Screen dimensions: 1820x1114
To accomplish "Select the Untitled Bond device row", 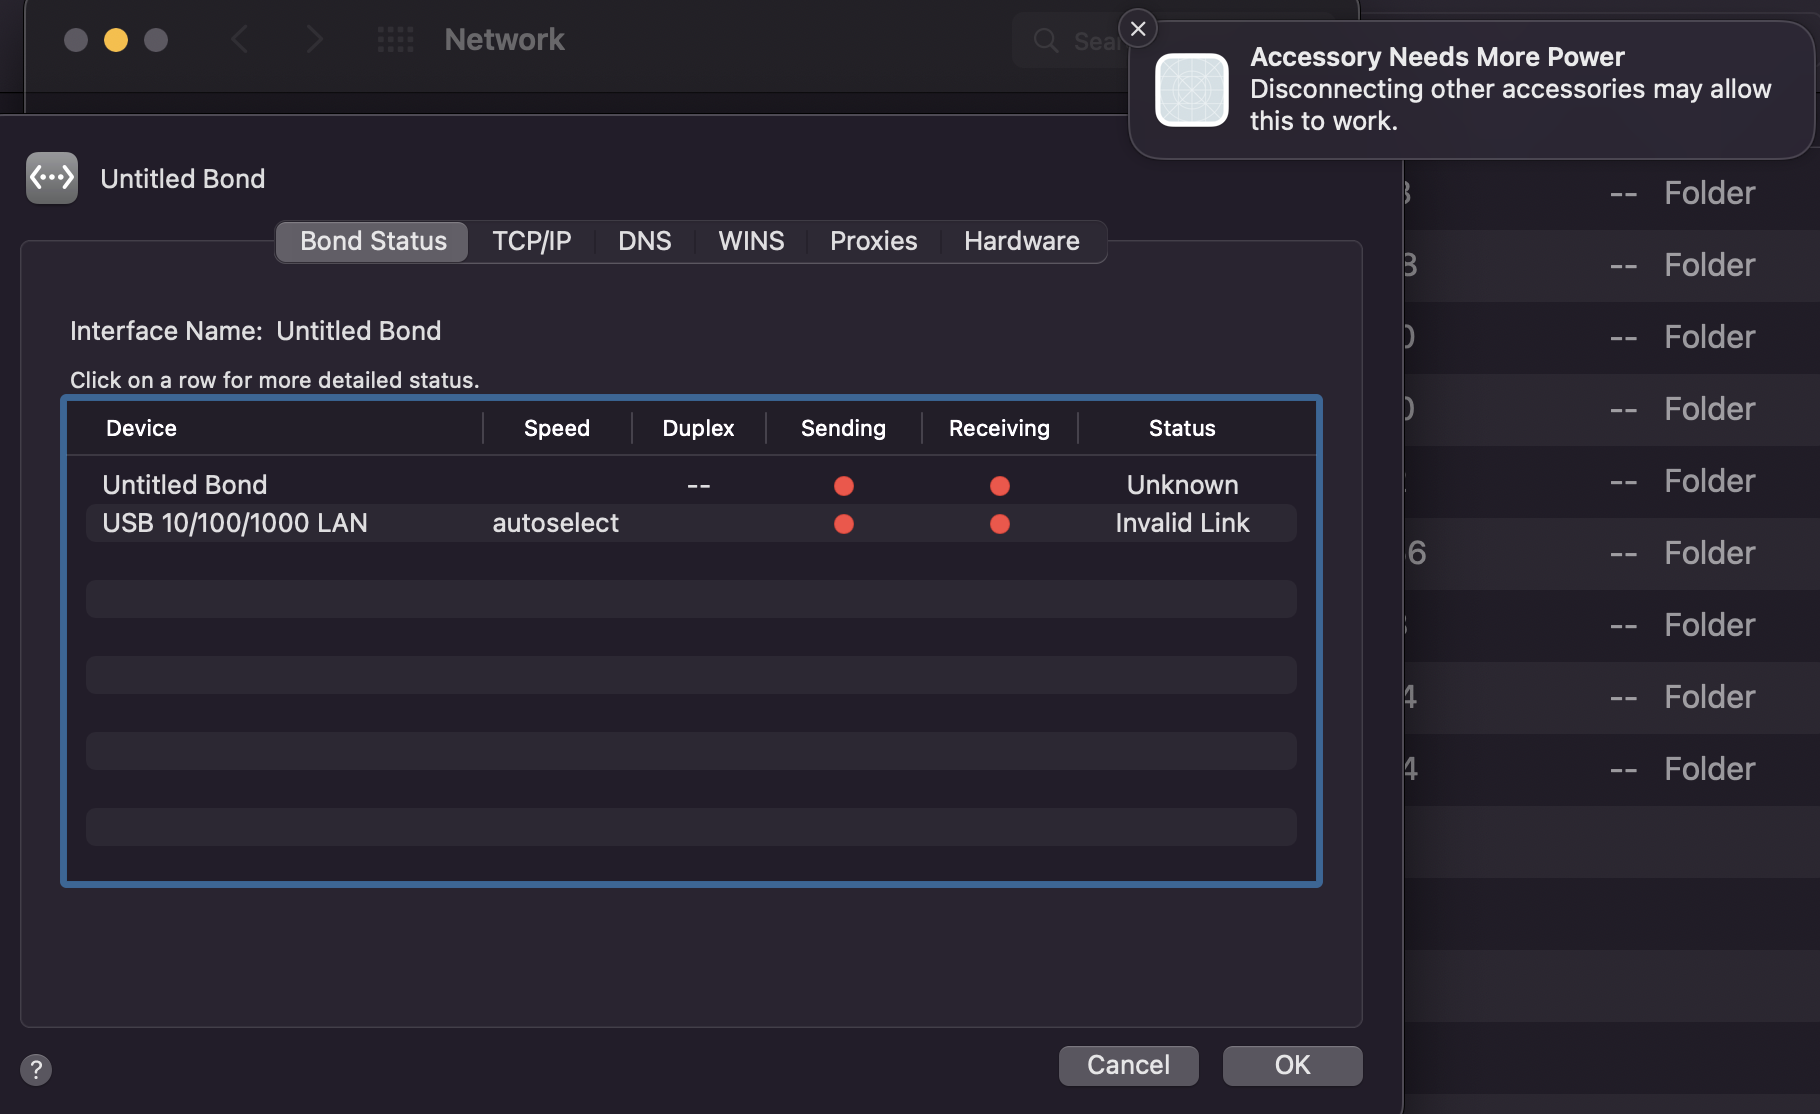I will point(185,485).
